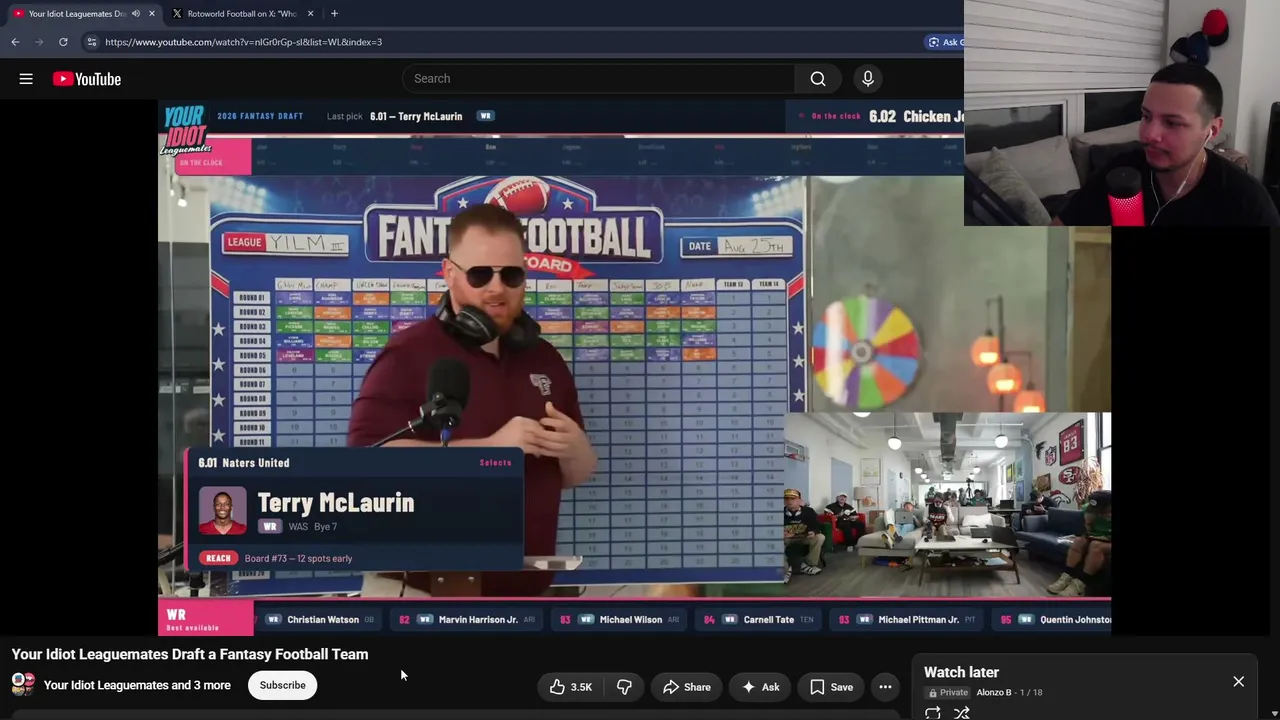Click the Watch later playlist title
This screenshot has height=720, width=1280.
961,673
